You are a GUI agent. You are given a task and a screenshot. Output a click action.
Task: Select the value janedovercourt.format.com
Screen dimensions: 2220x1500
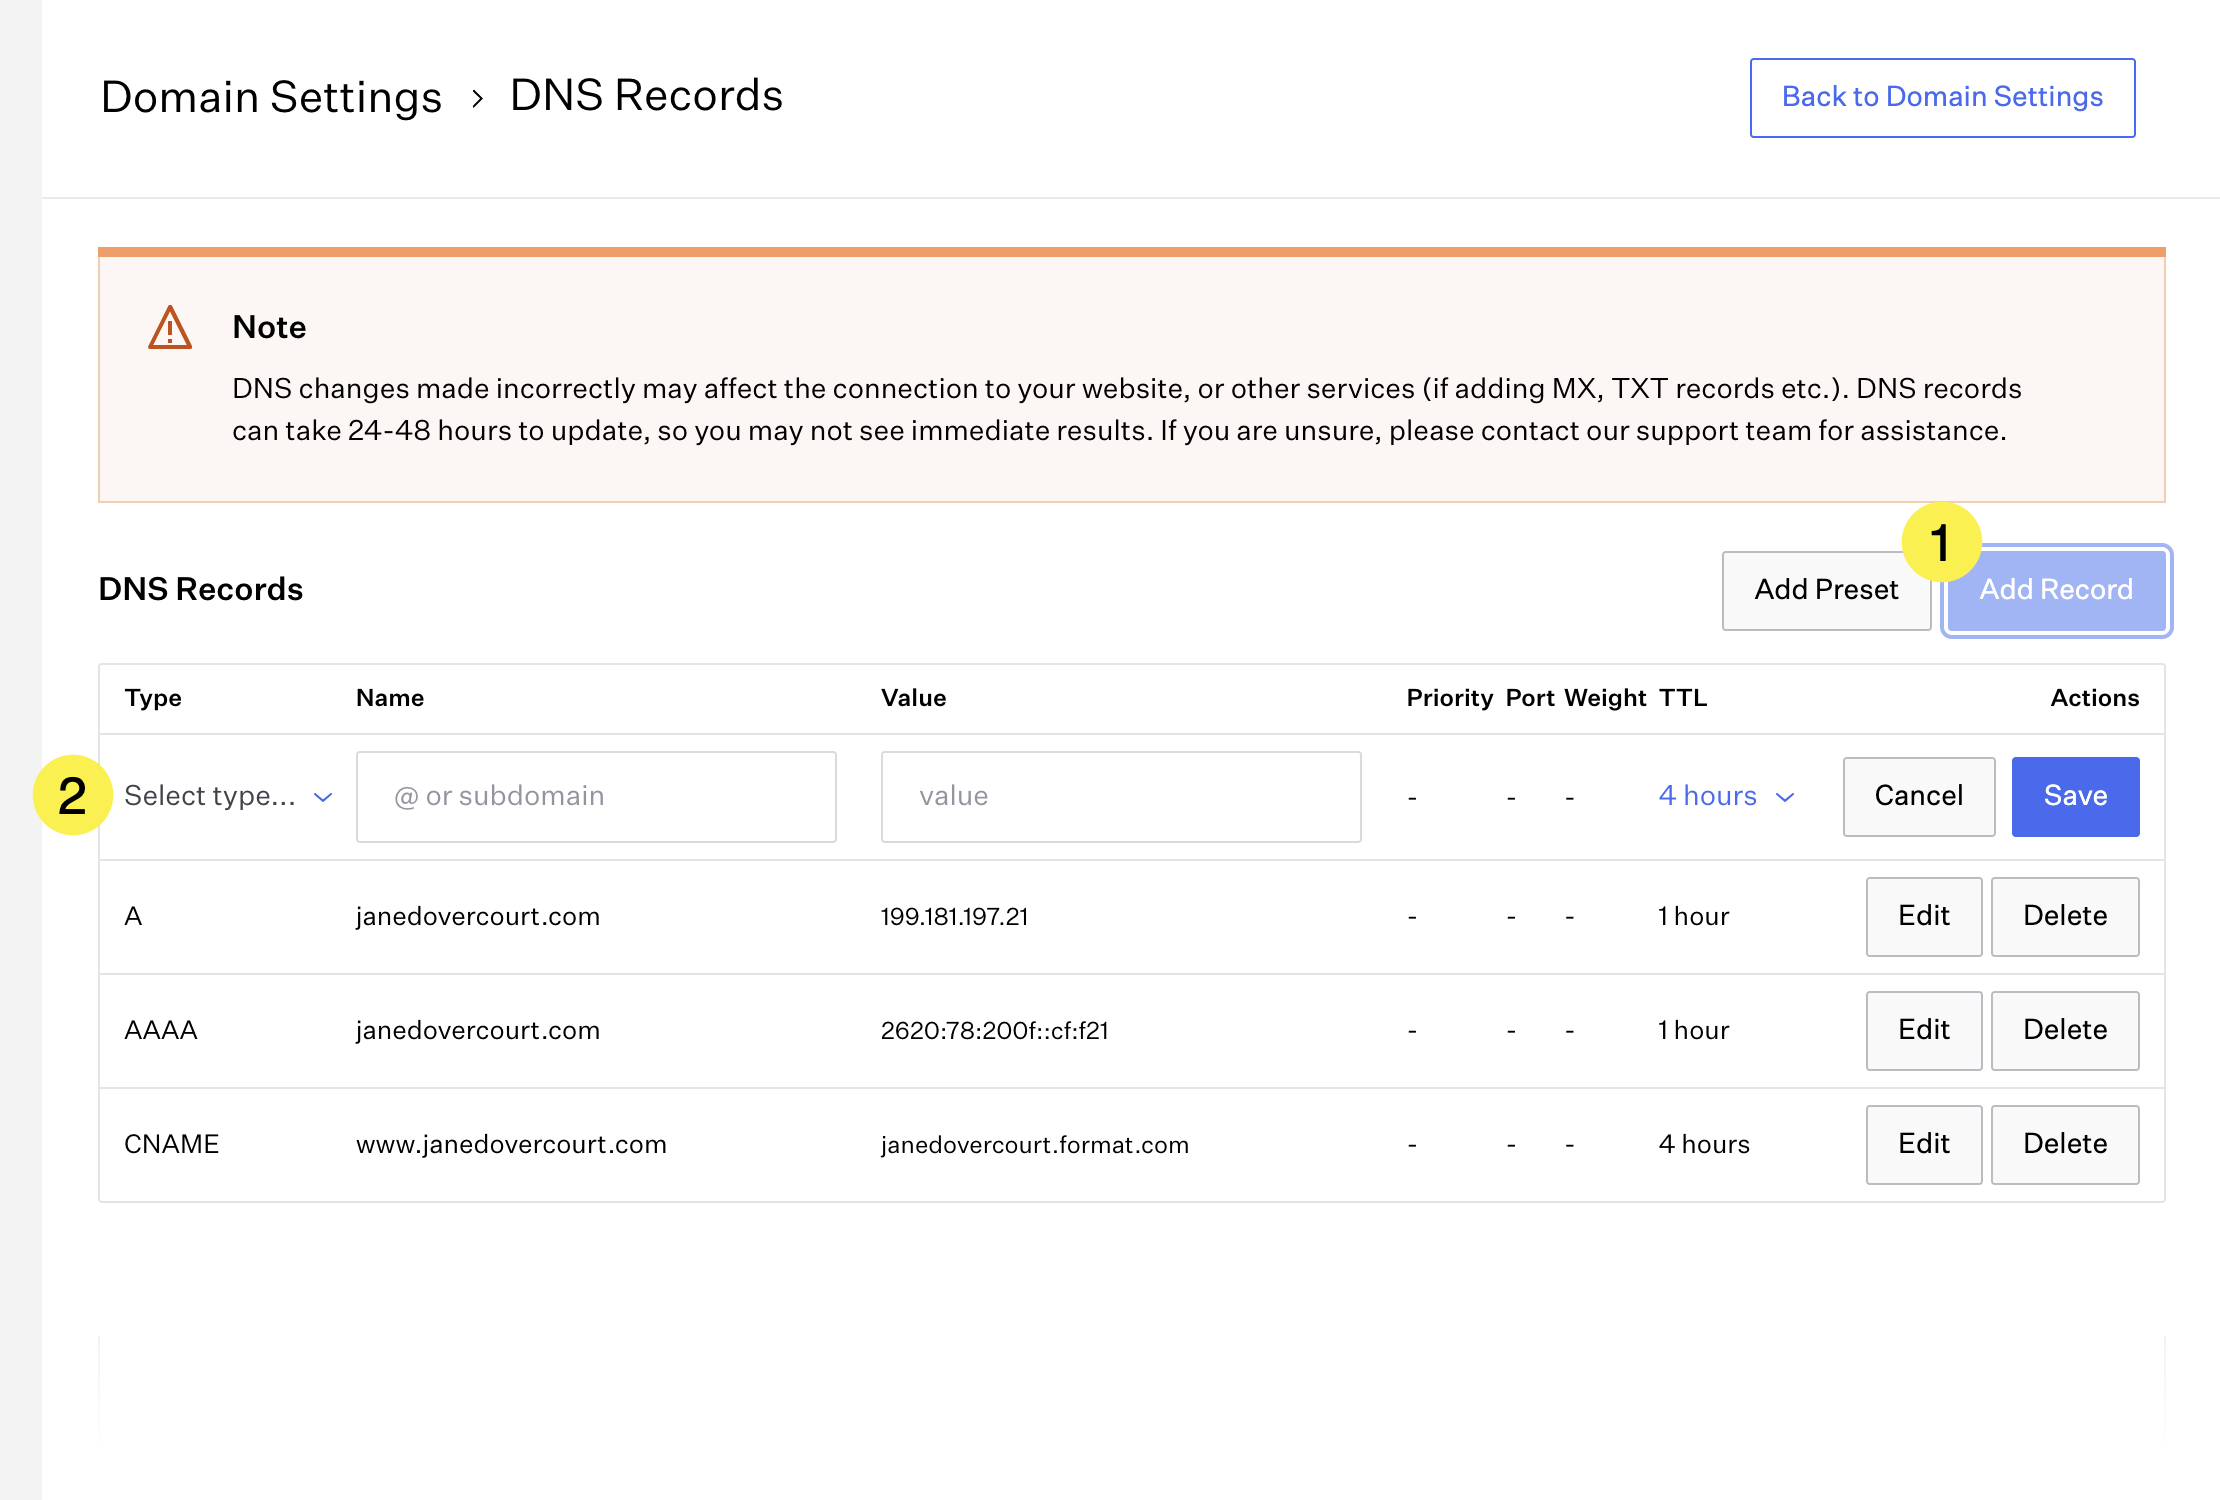1034,1144
